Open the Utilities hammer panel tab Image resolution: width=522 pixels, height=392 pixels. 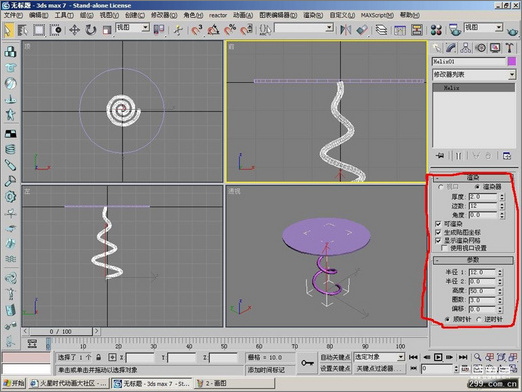click(x=509, y=49)
